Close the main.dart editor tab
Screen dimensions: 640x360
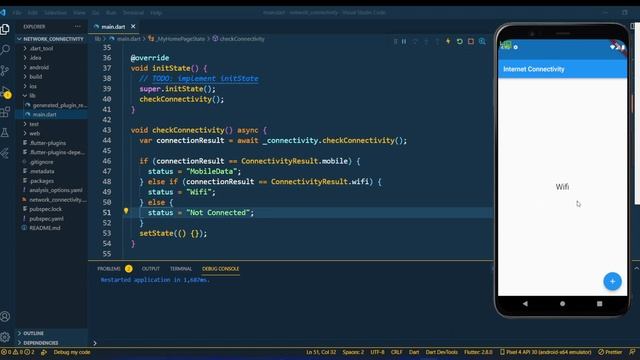click(133, 27)
